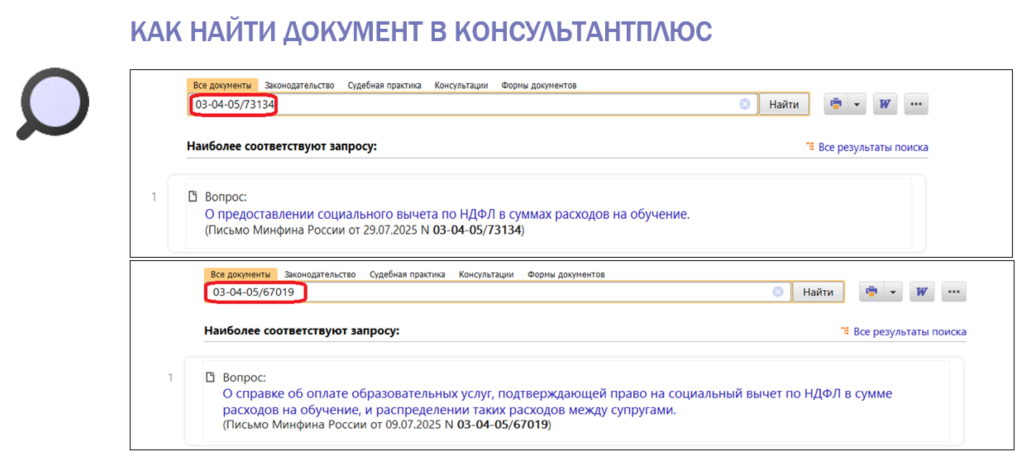The image size is (1024, 465).
Task: Select Все документы tab in lower search panel
Action: coord(241,274)
